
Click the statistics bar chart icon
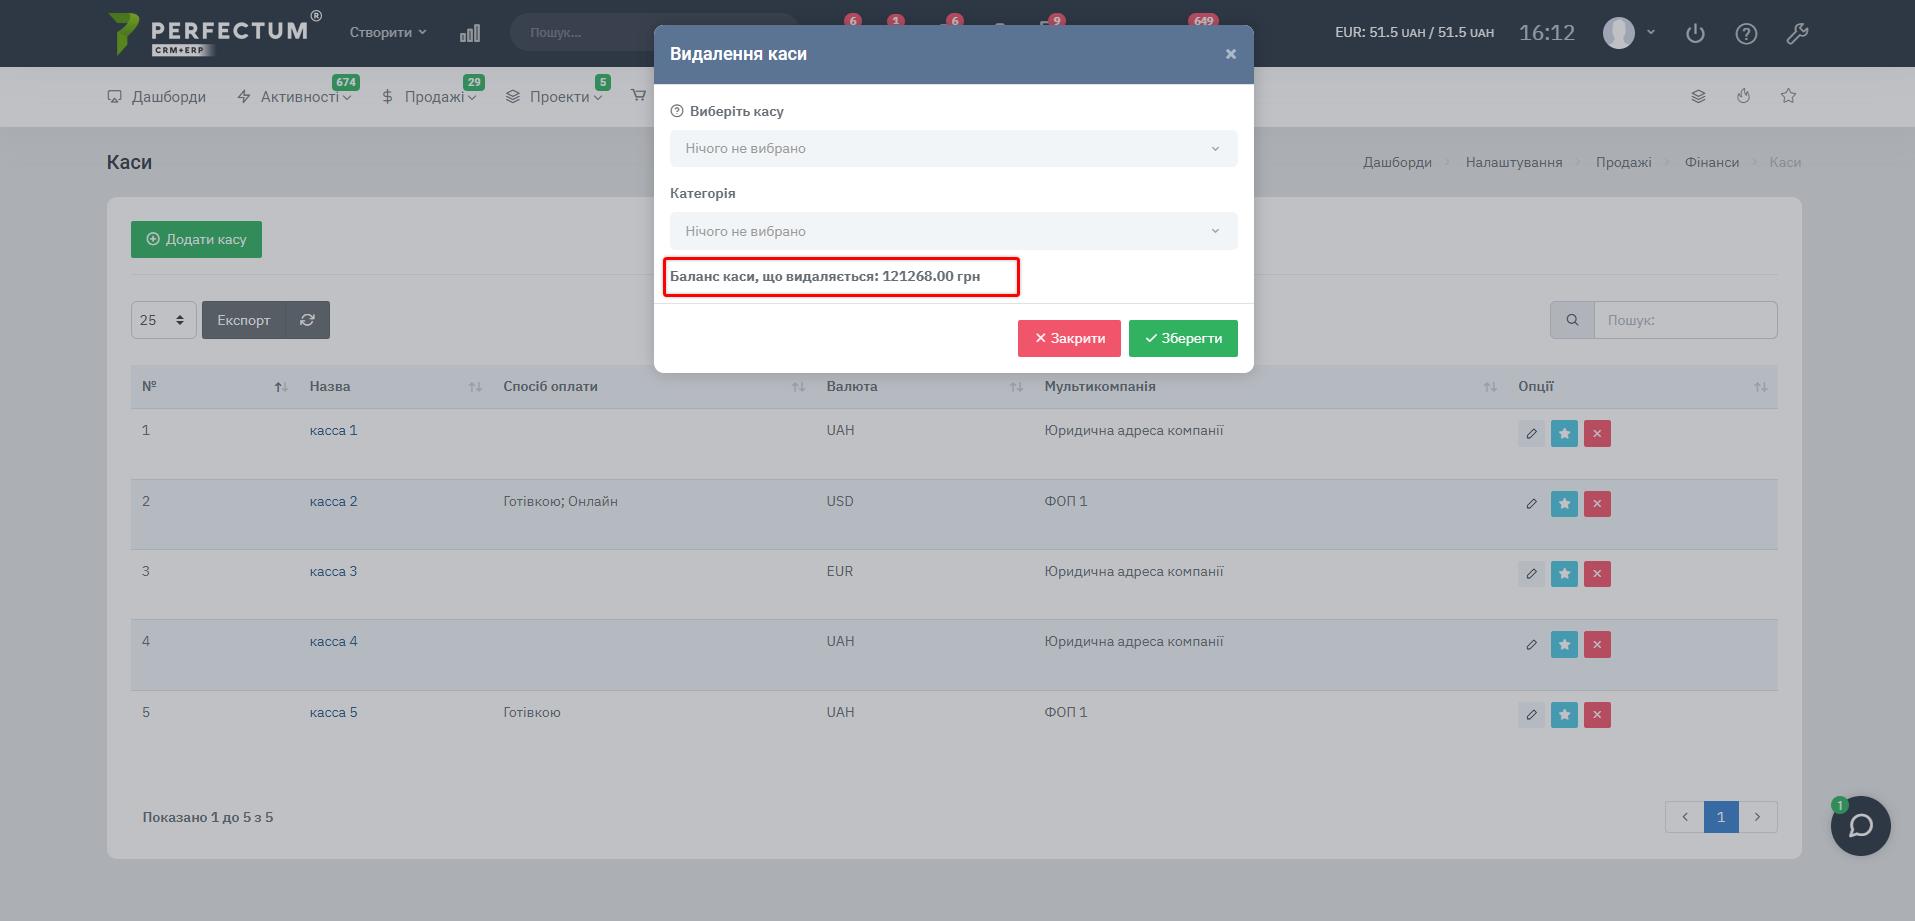[x=470, y=33]
